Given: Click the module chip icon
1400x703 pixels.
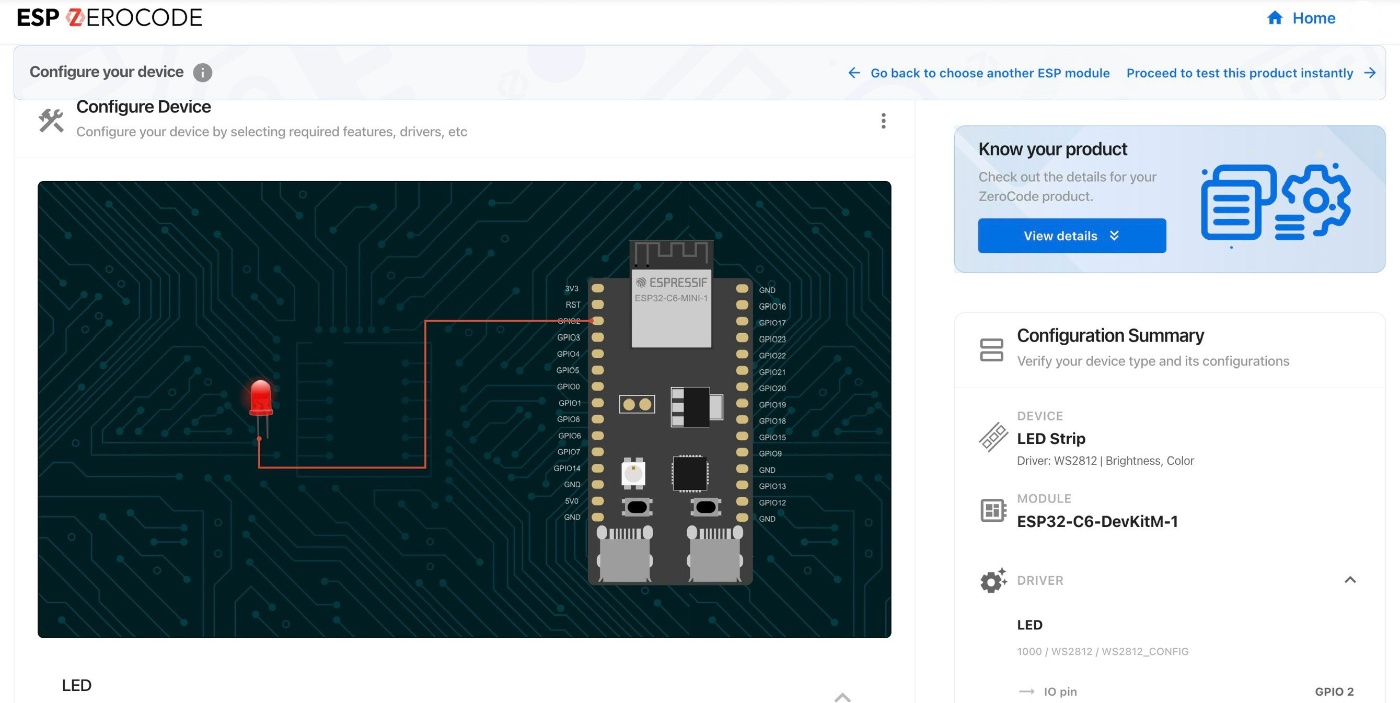Looking at the screenshot, I should point(992,511).
